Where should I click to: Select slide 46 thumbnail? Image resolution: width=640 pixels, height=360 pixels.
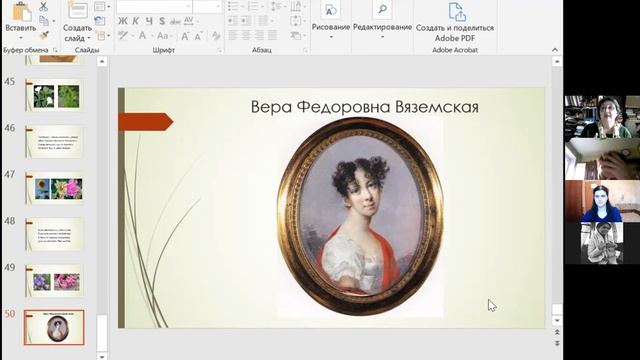tap(54, 142)
